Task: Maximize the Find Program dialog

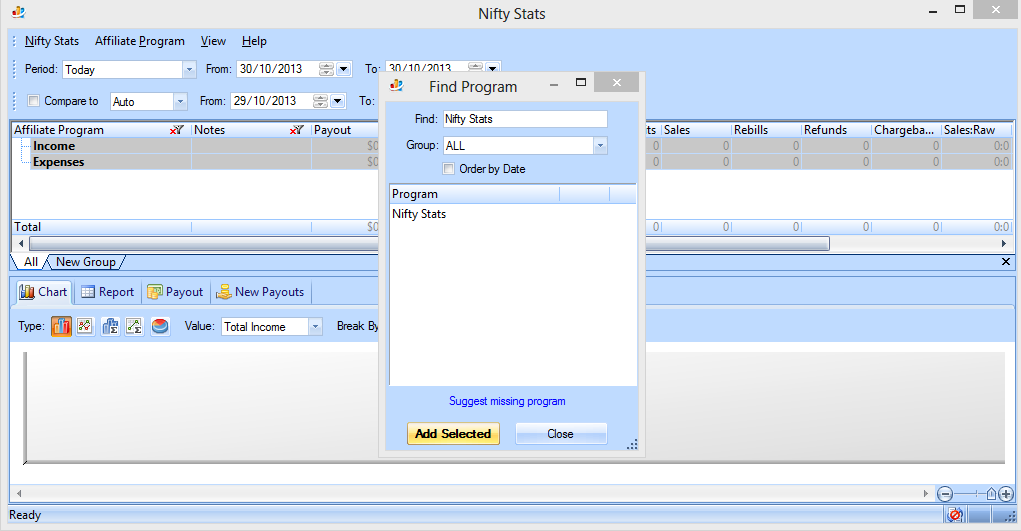Action: point(581,83)
